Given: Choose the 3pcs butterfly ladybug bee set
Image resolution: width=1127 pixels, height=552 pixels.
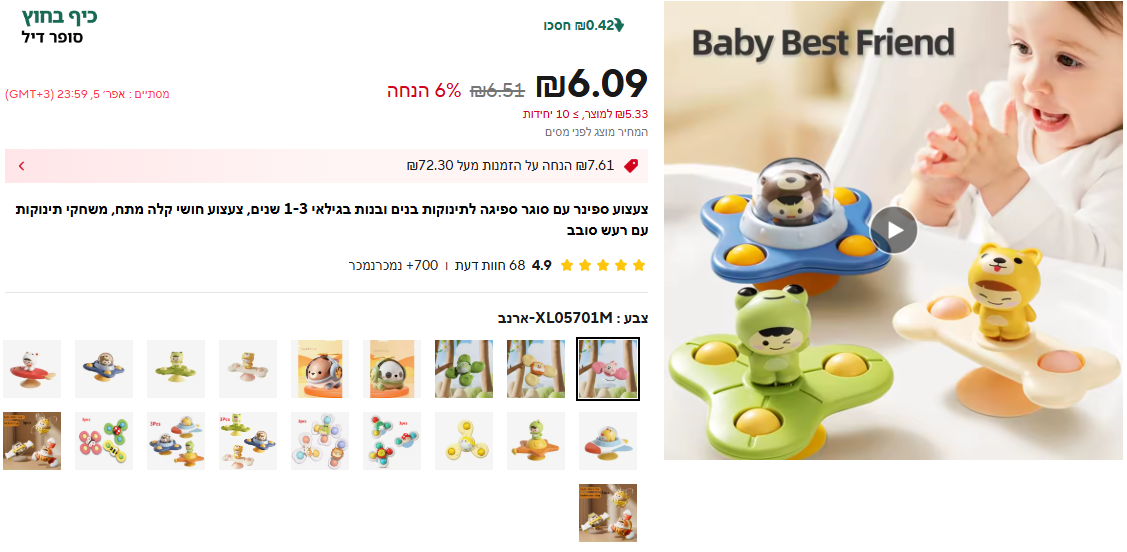Looking at the screenshot, I should point(104,441).
